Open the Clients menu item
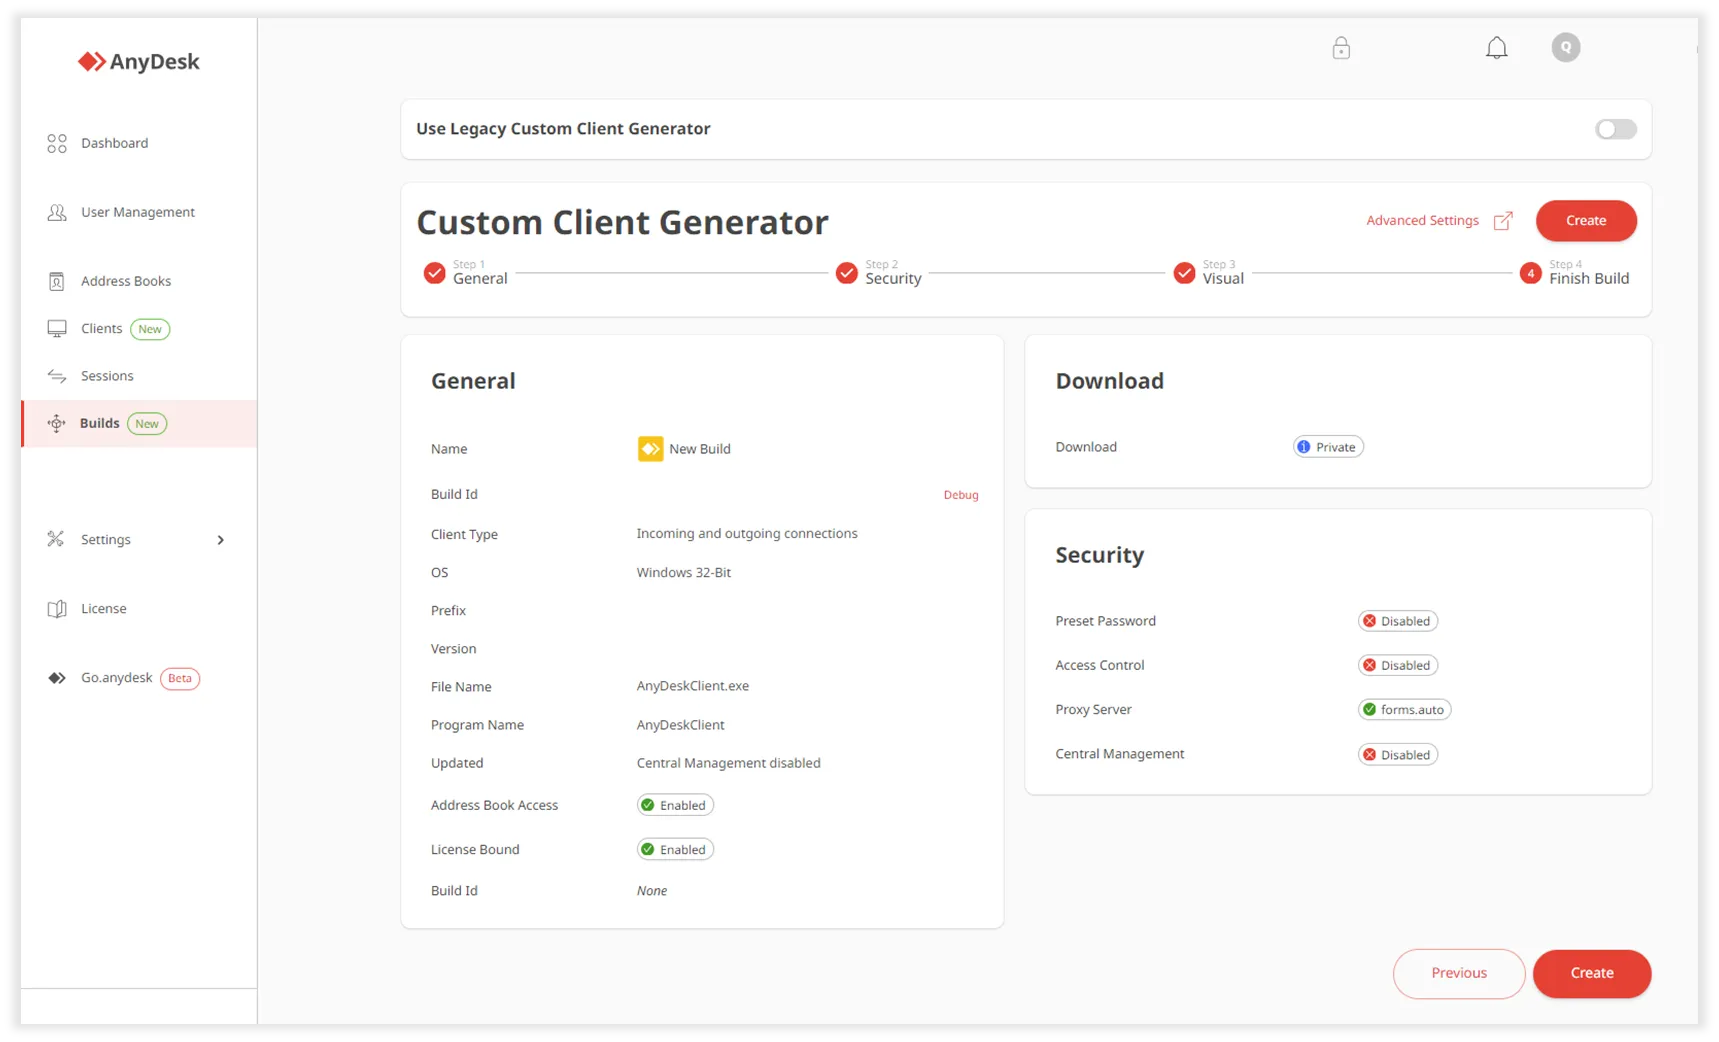The image size is (1719, 1042). [x=102, y=329]
